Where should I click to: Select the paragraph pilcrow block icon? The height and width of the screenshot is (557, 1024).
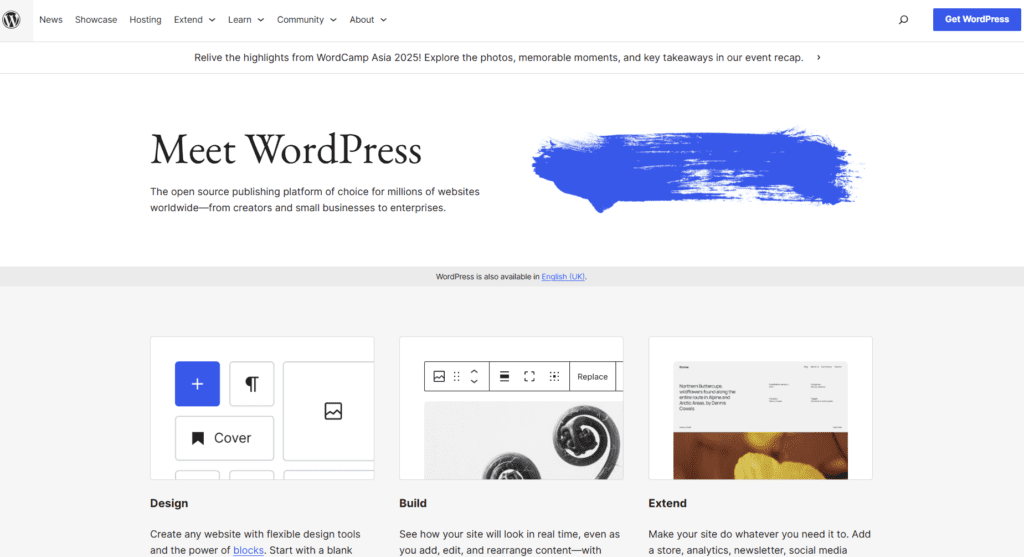tap(251, 383)
